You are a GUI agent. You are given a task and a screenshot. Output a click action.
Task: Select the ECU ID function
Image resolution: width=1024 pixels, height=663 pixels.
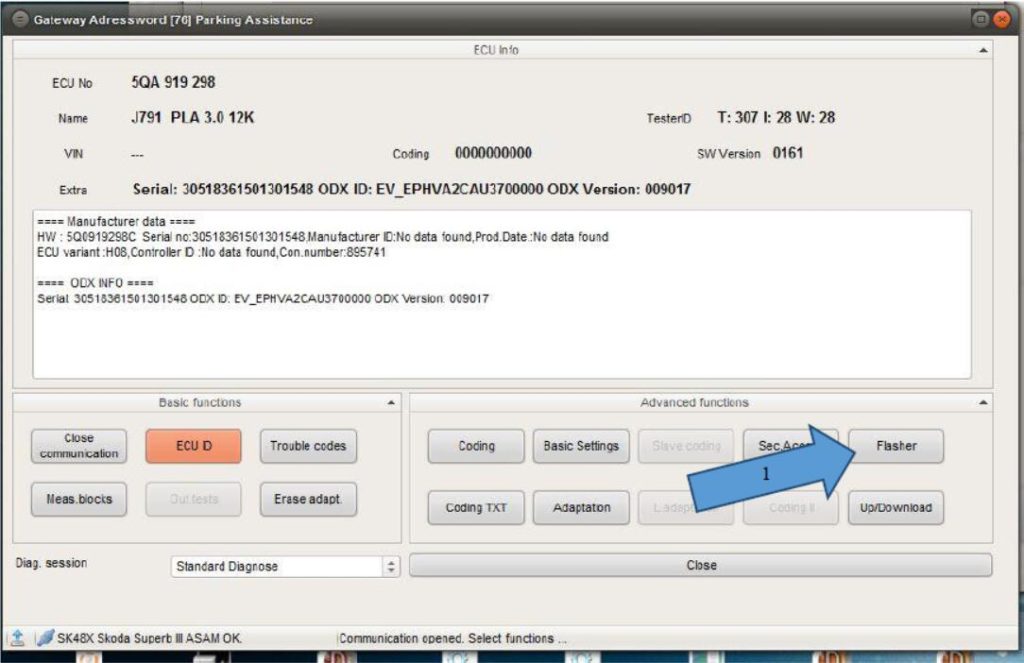193,446
